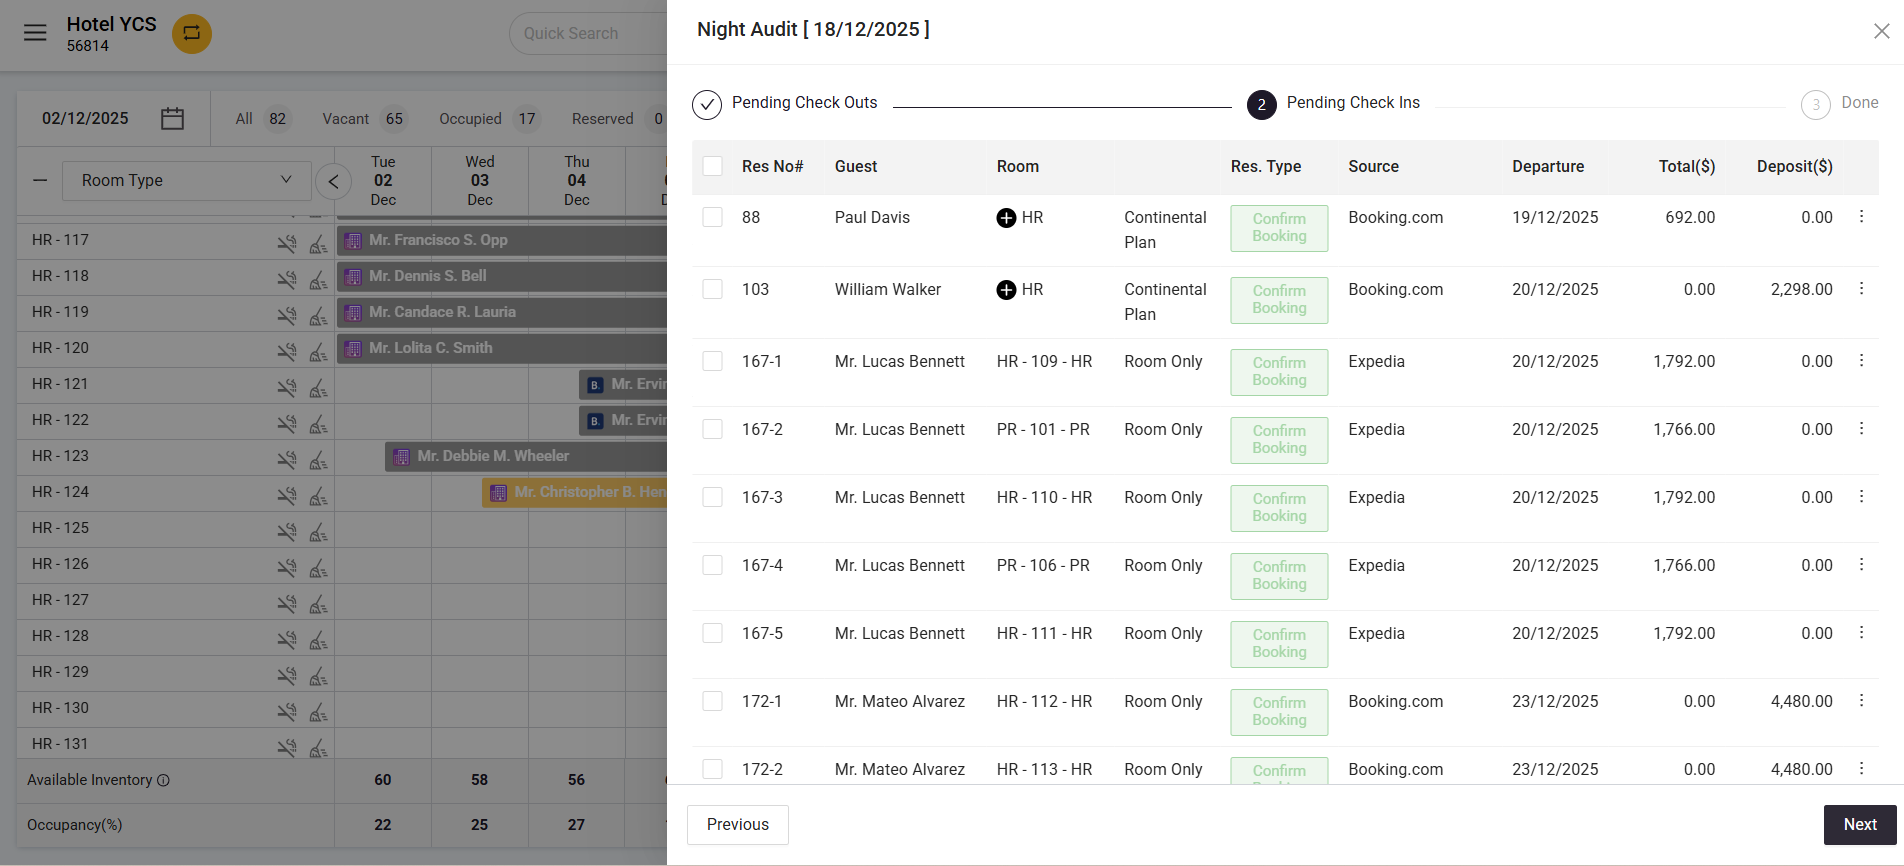This screenshot has width=1904, height=866.
Task: Open the calendar date picker icon
Action: click(x=172, y=118)
